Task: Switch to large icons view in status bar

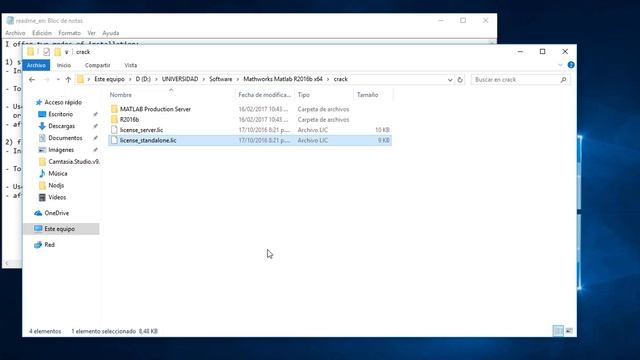Action: (569, 331)
